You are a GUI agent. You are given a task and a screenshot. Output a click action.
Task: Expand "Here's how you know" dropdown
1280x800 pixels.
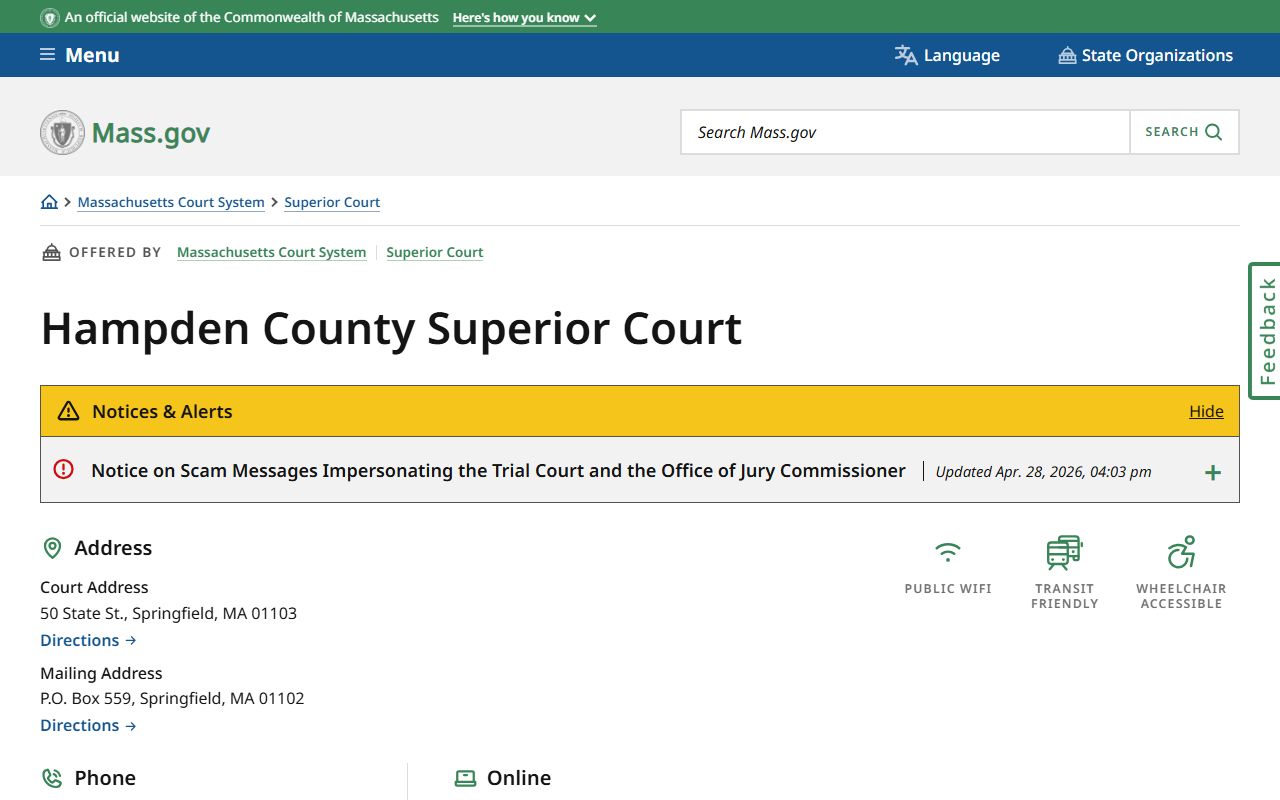click(524, 18)
